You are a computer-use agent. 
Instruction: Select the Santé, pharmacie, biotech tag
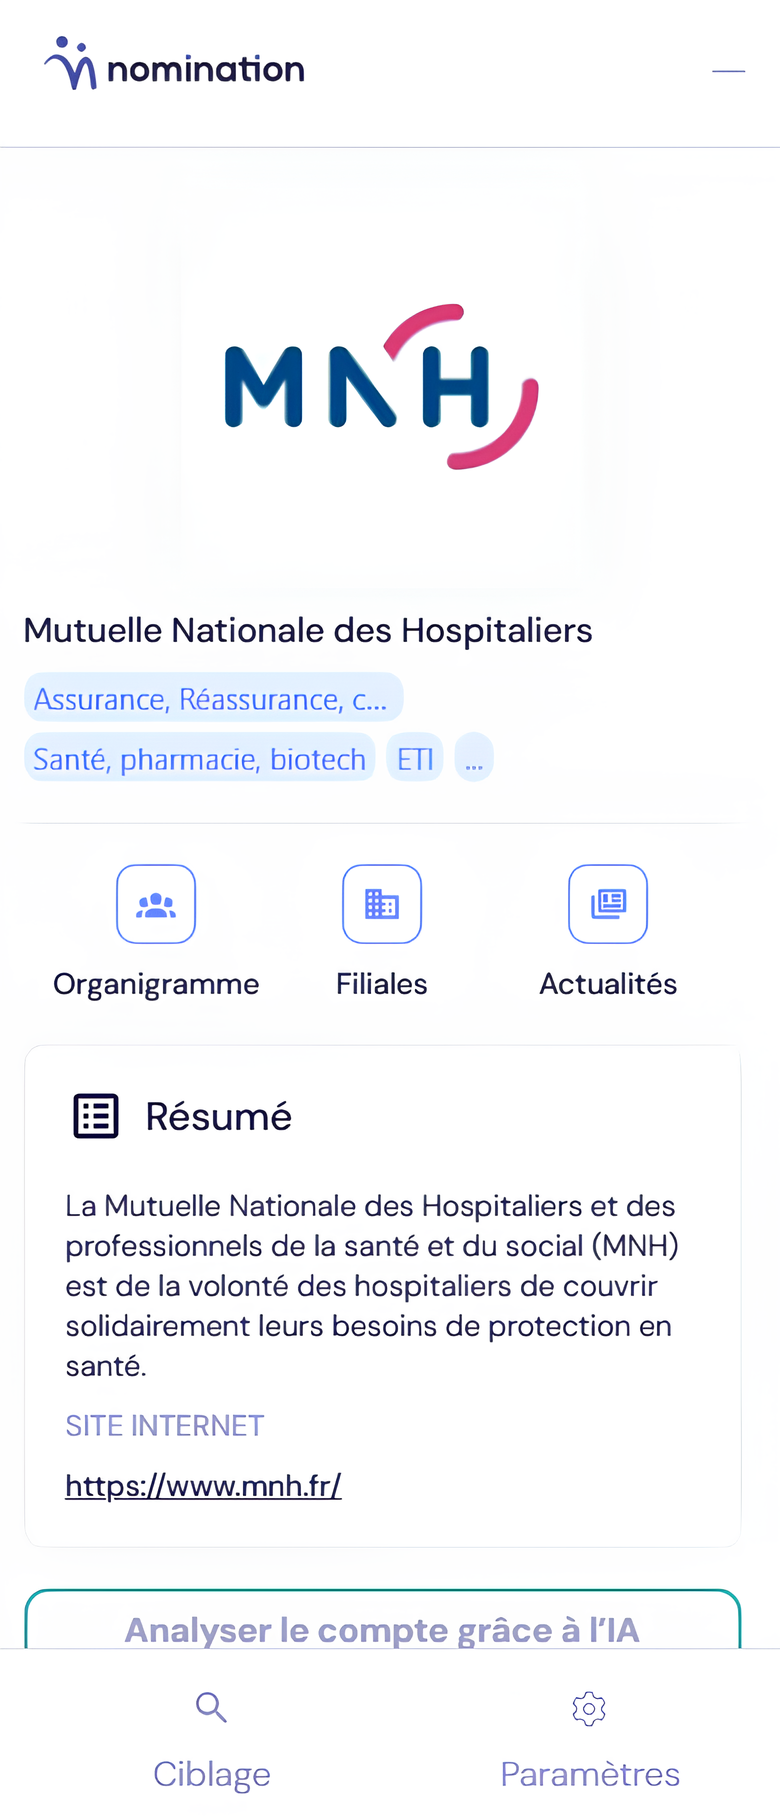pos(200,758)
